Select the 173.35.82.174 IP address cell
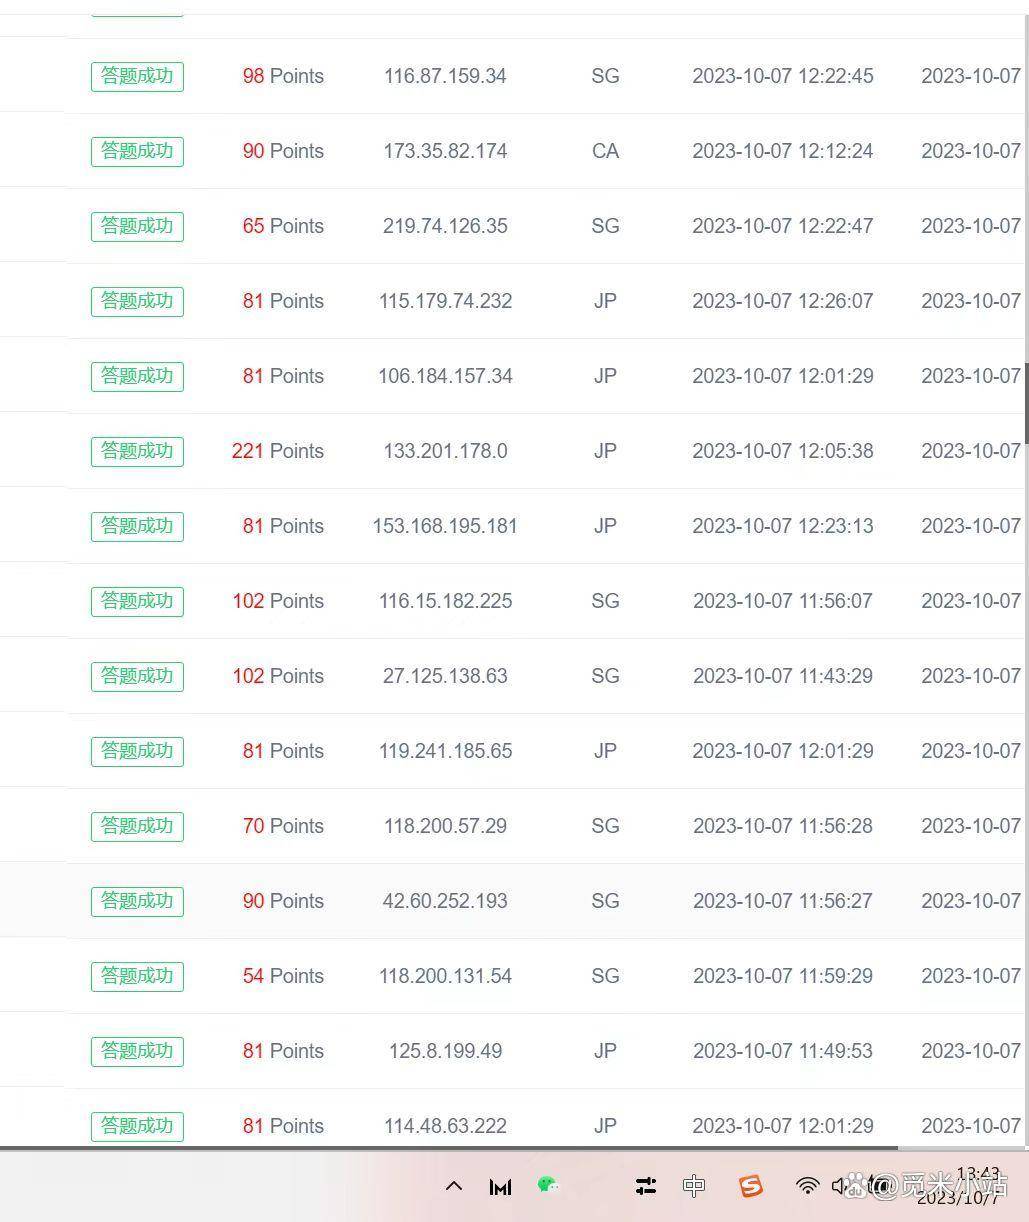1029x1222 pixels. [445, 151]
